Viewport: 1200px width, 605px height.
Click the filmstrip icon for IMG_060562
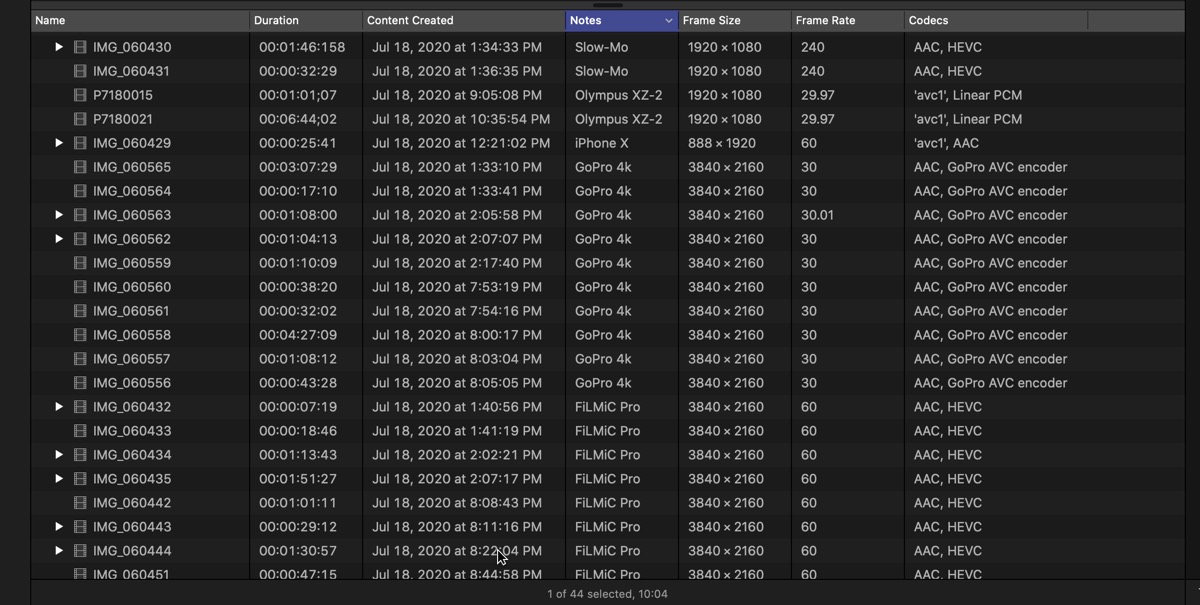click(x=80, y=239)
